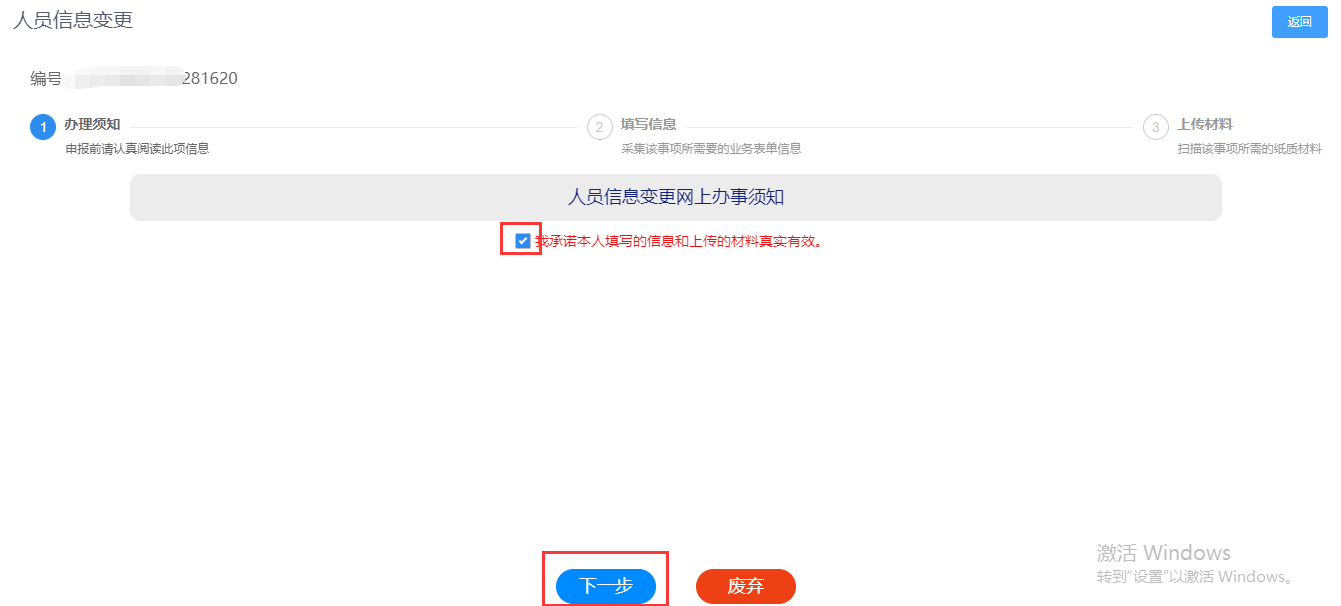This screenshot has width=1341, height=606.
Task: Click the step 3 circle icon
Action: coord(1156,127)
